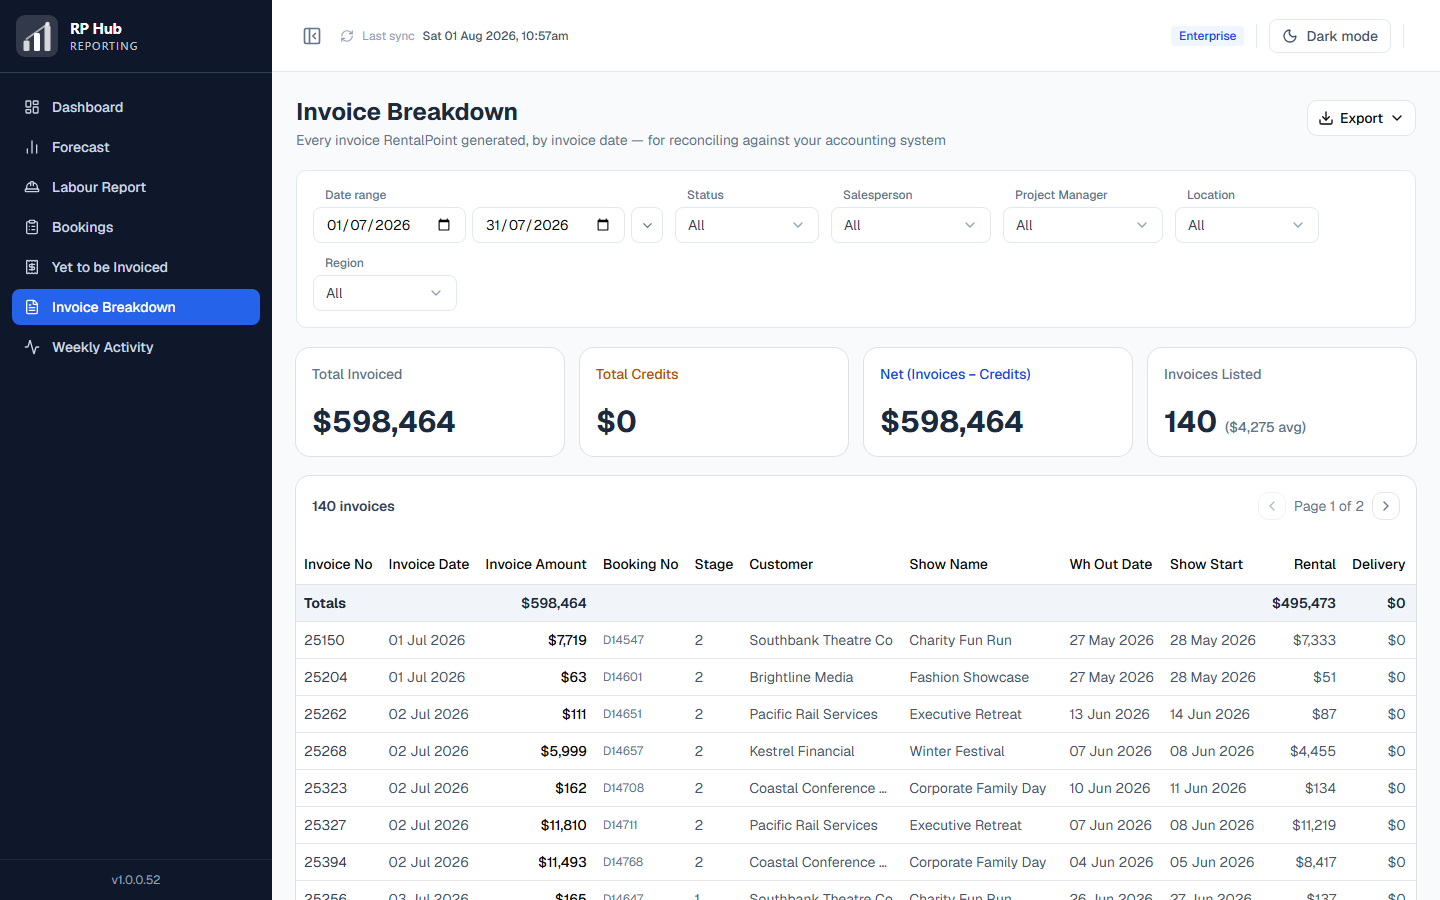This screenshot has height=900, width=1440.
Task: Click invoice number 25327
Action: coord(325,825)
